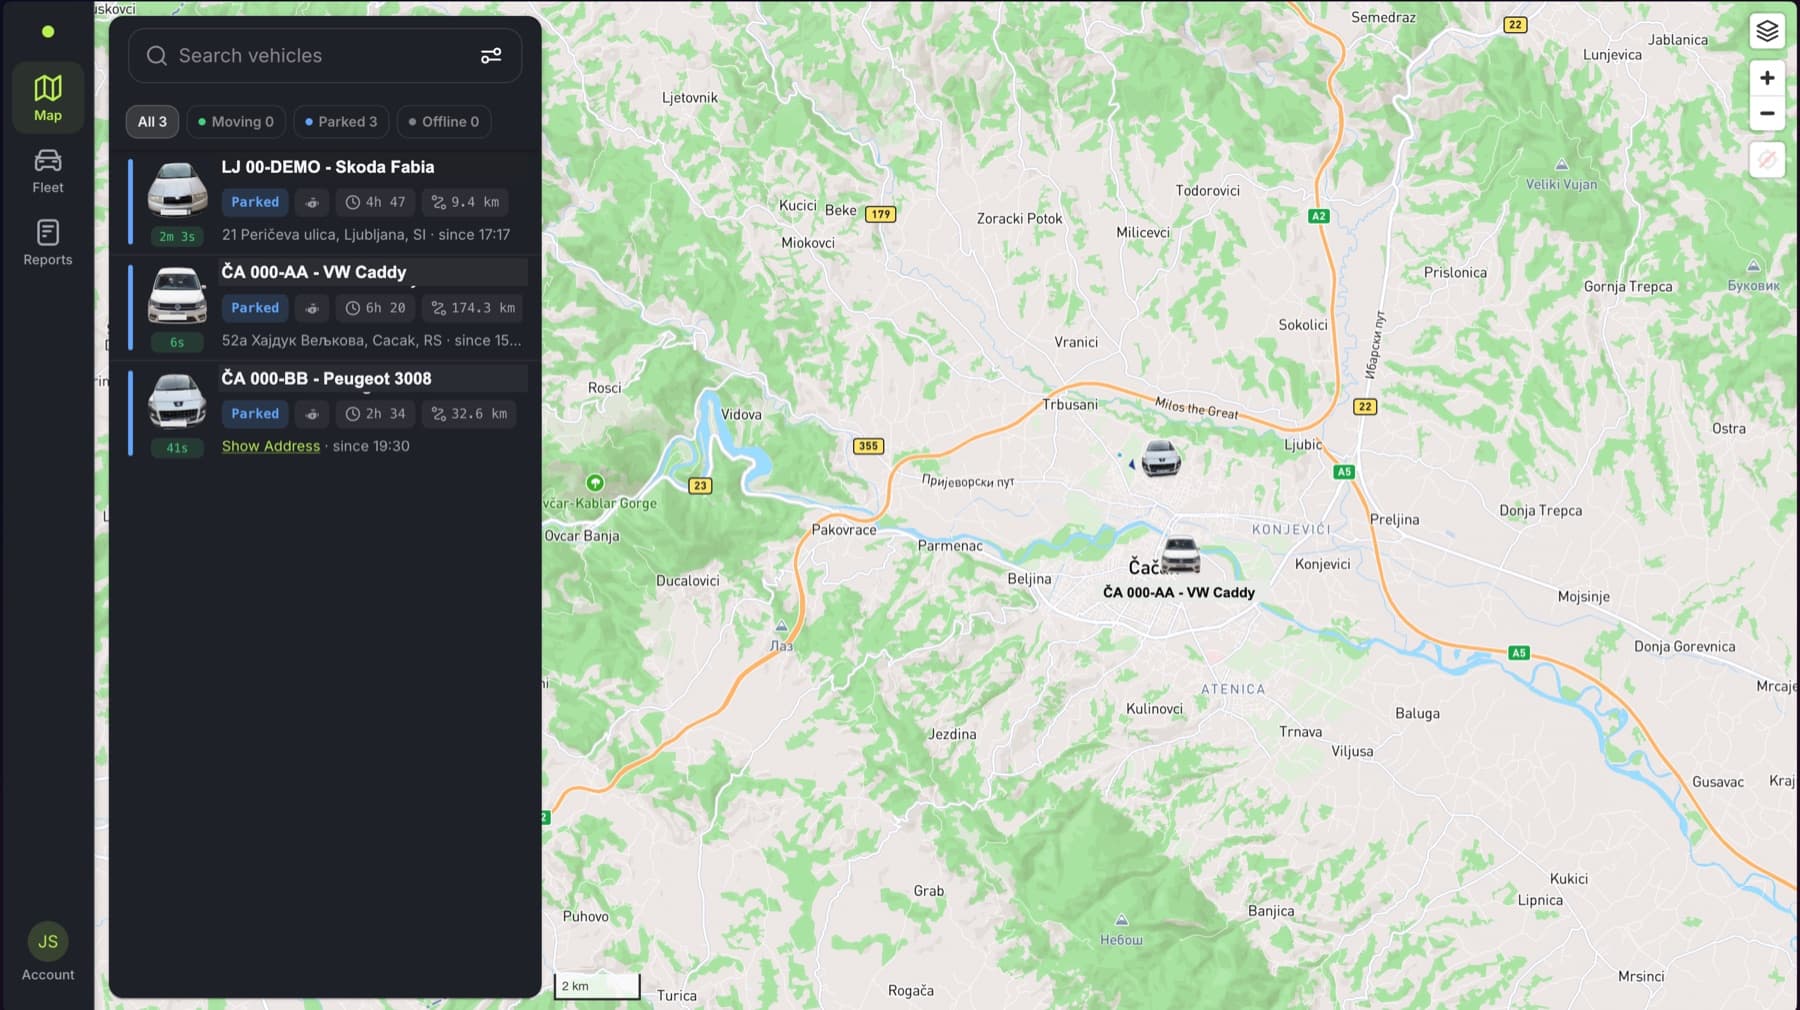Filter vehicles by Moving 0
This screenshot has width=1800, height=1010.
(236, 122)
